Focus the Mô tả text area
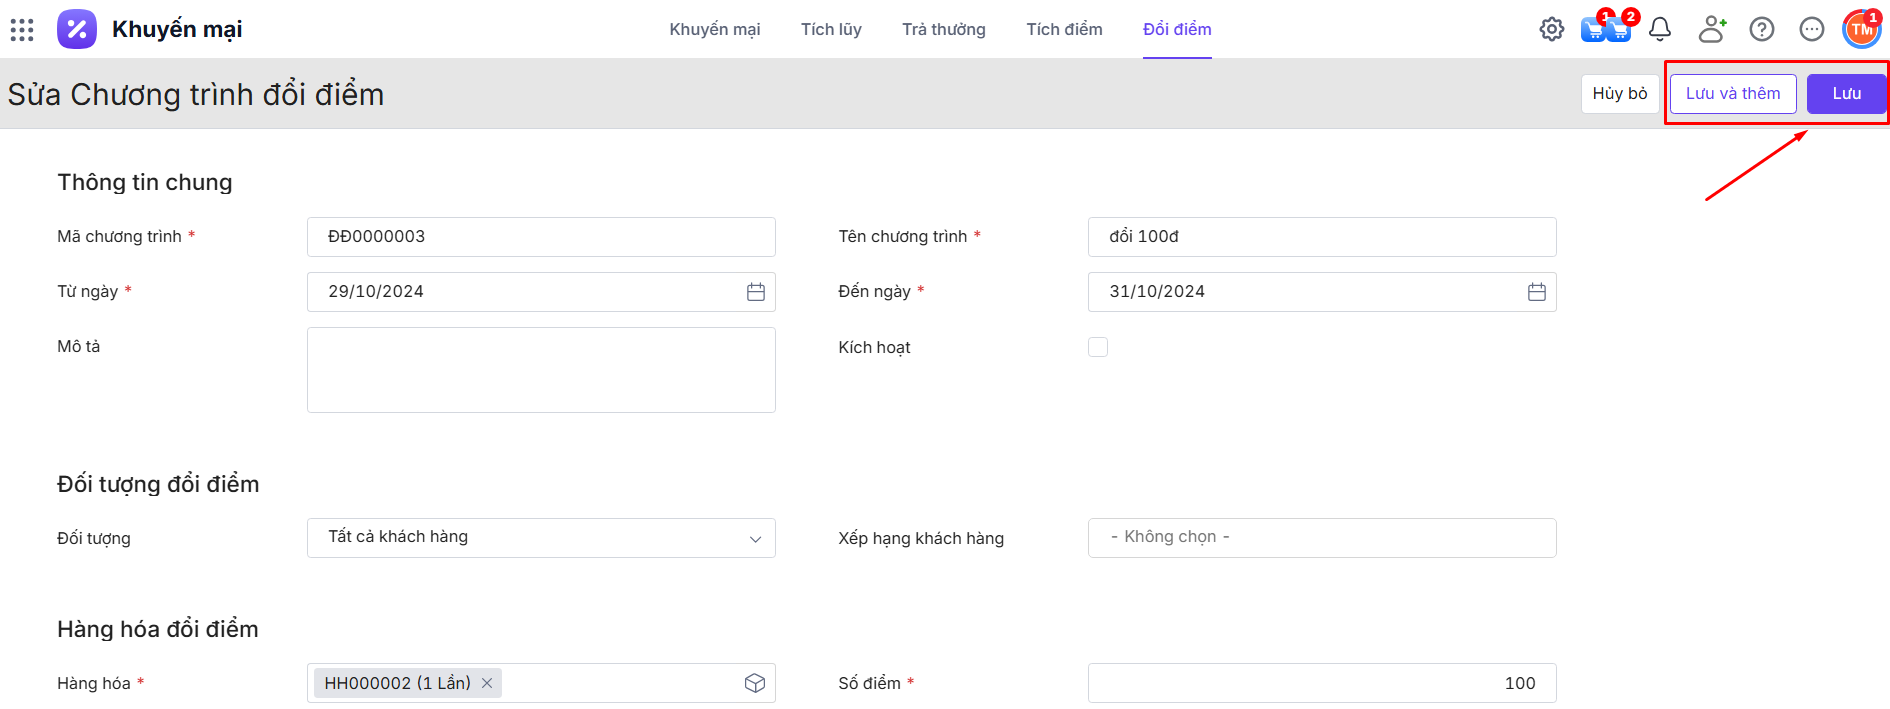 click(541, 370)
